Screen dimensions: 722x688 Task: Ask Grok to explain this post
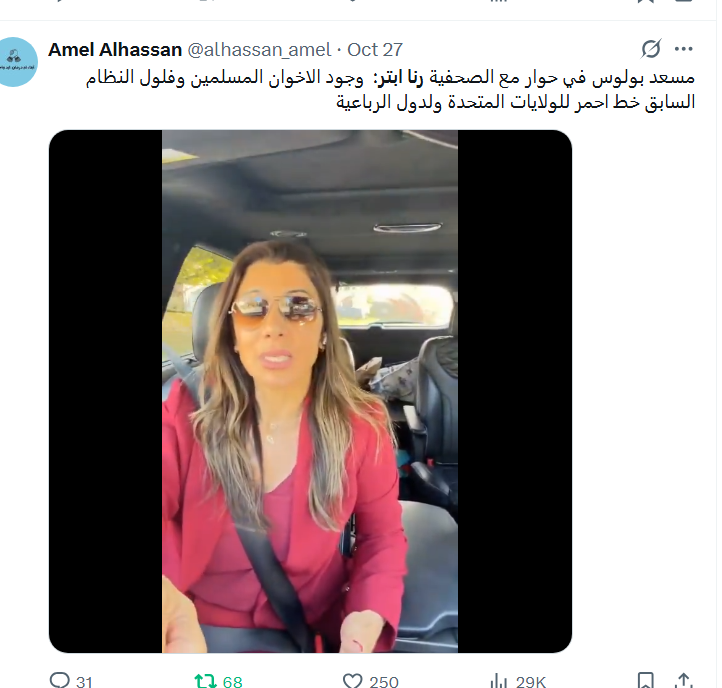(x=651, y=49)
